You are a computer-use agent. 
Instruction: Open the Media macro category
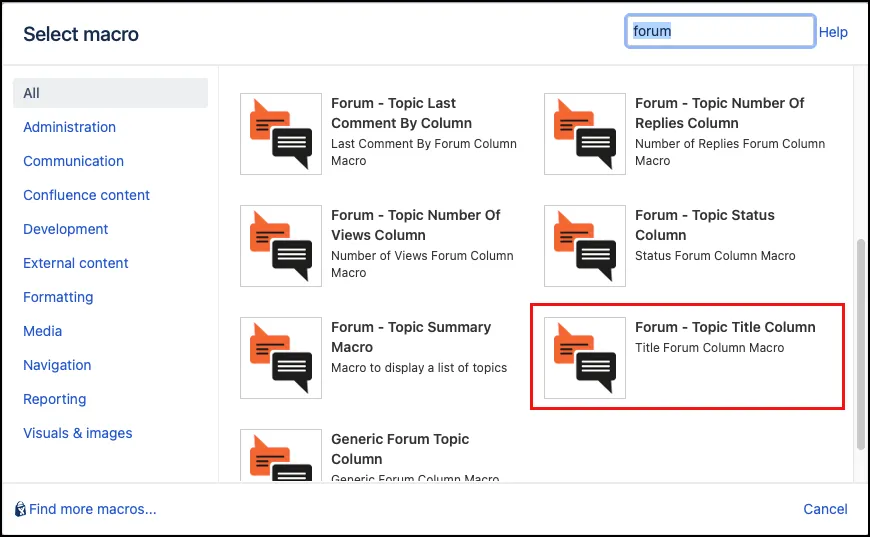[43, 331]
